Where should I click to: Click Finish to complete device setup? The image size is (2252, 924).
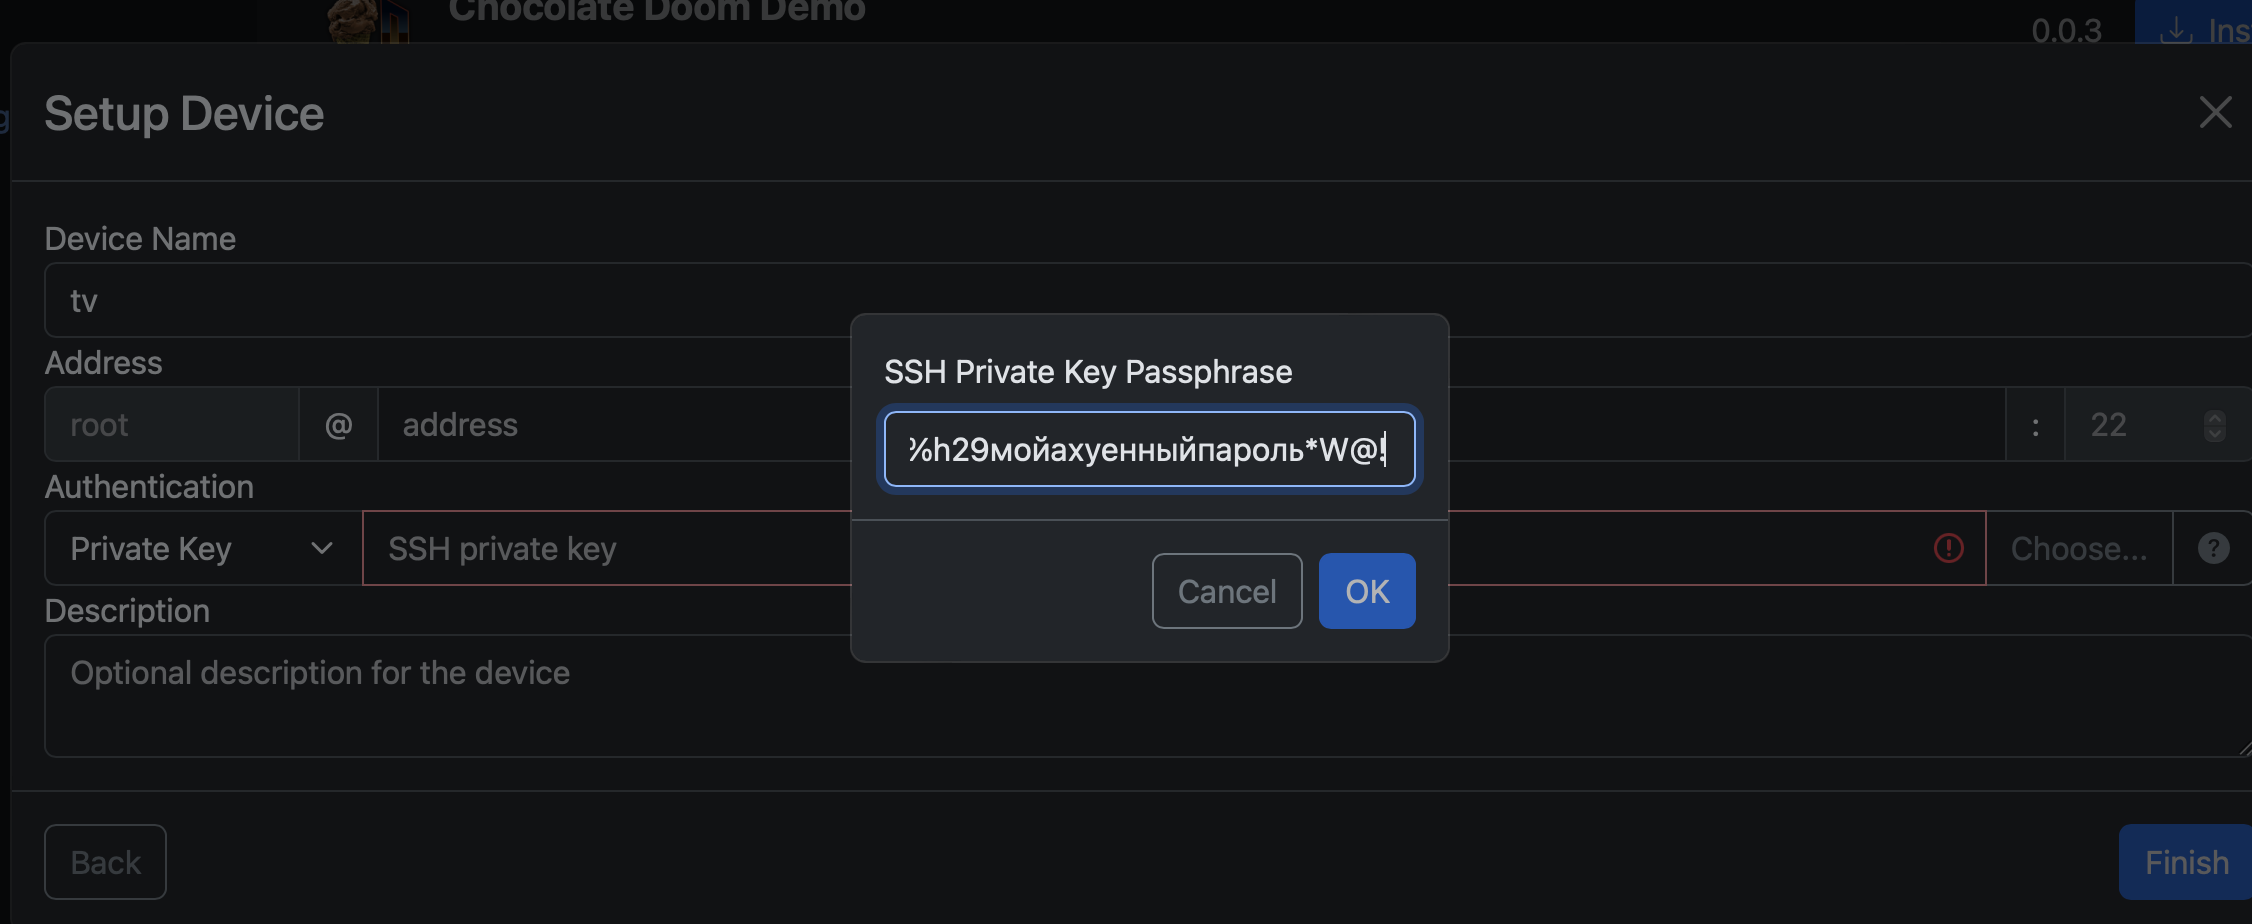click(x=2186, y=862)
